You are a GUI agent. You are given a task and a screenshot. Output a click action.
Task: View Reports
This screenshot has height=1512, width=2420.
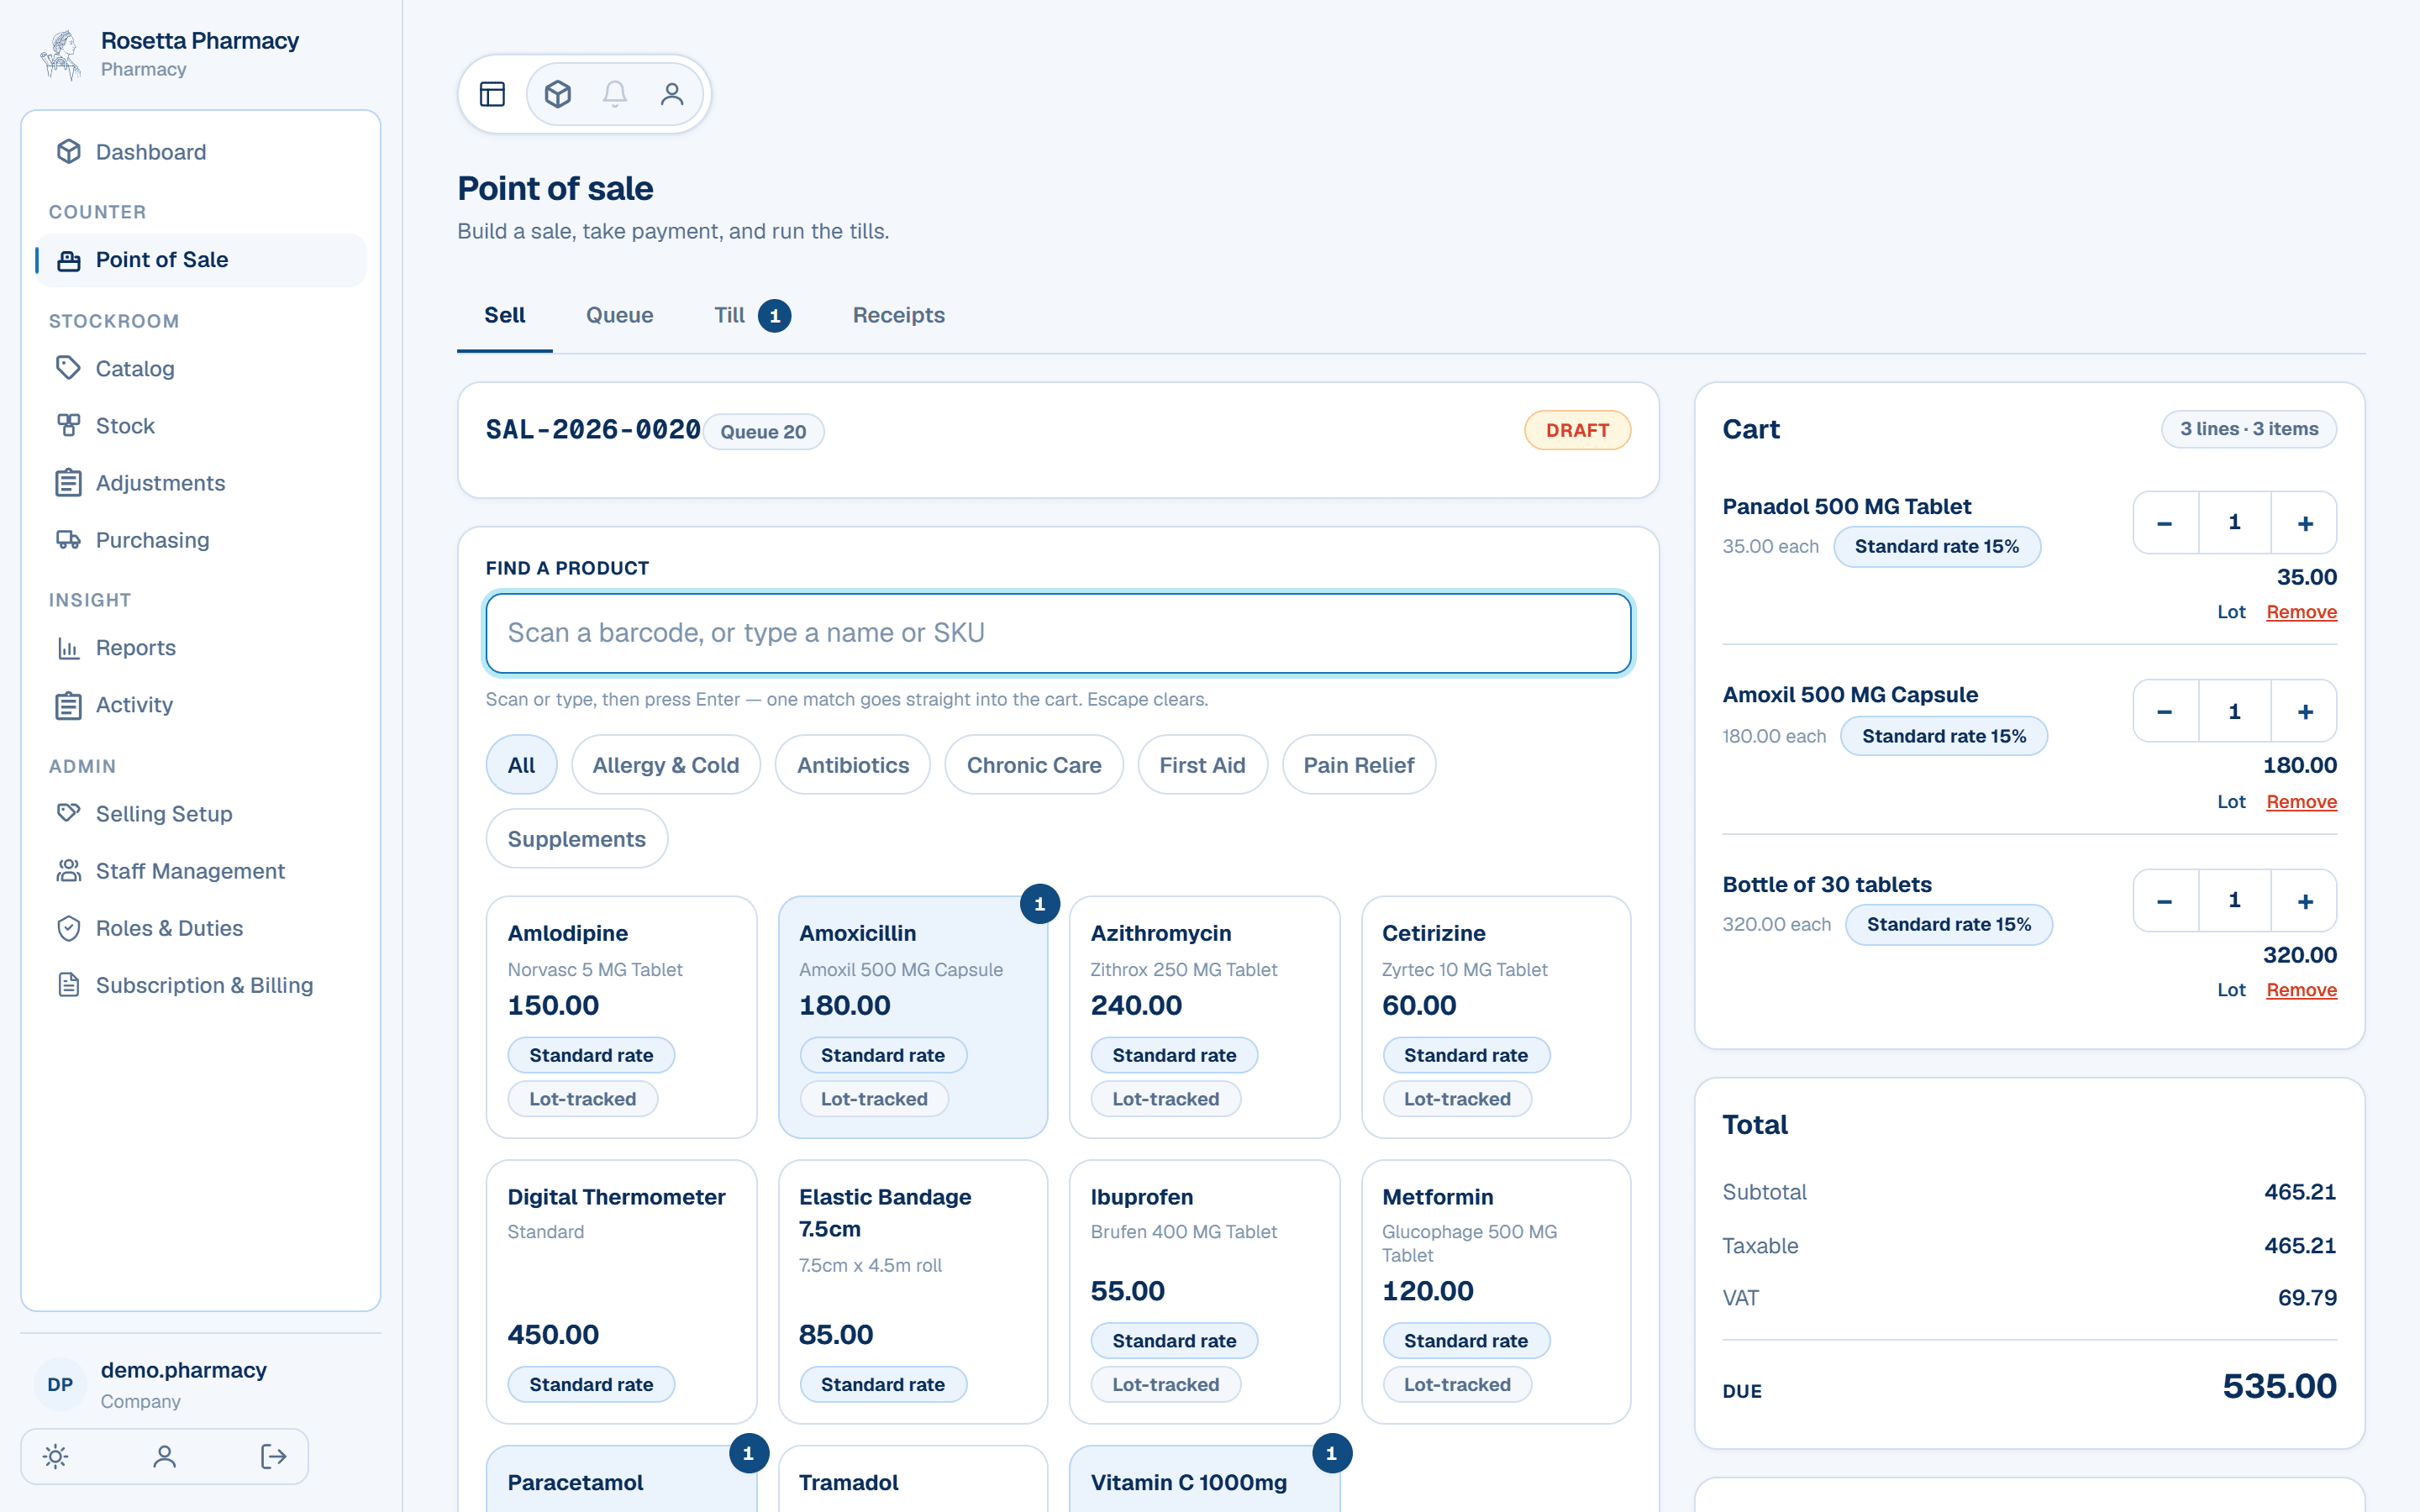click(201, 648)
